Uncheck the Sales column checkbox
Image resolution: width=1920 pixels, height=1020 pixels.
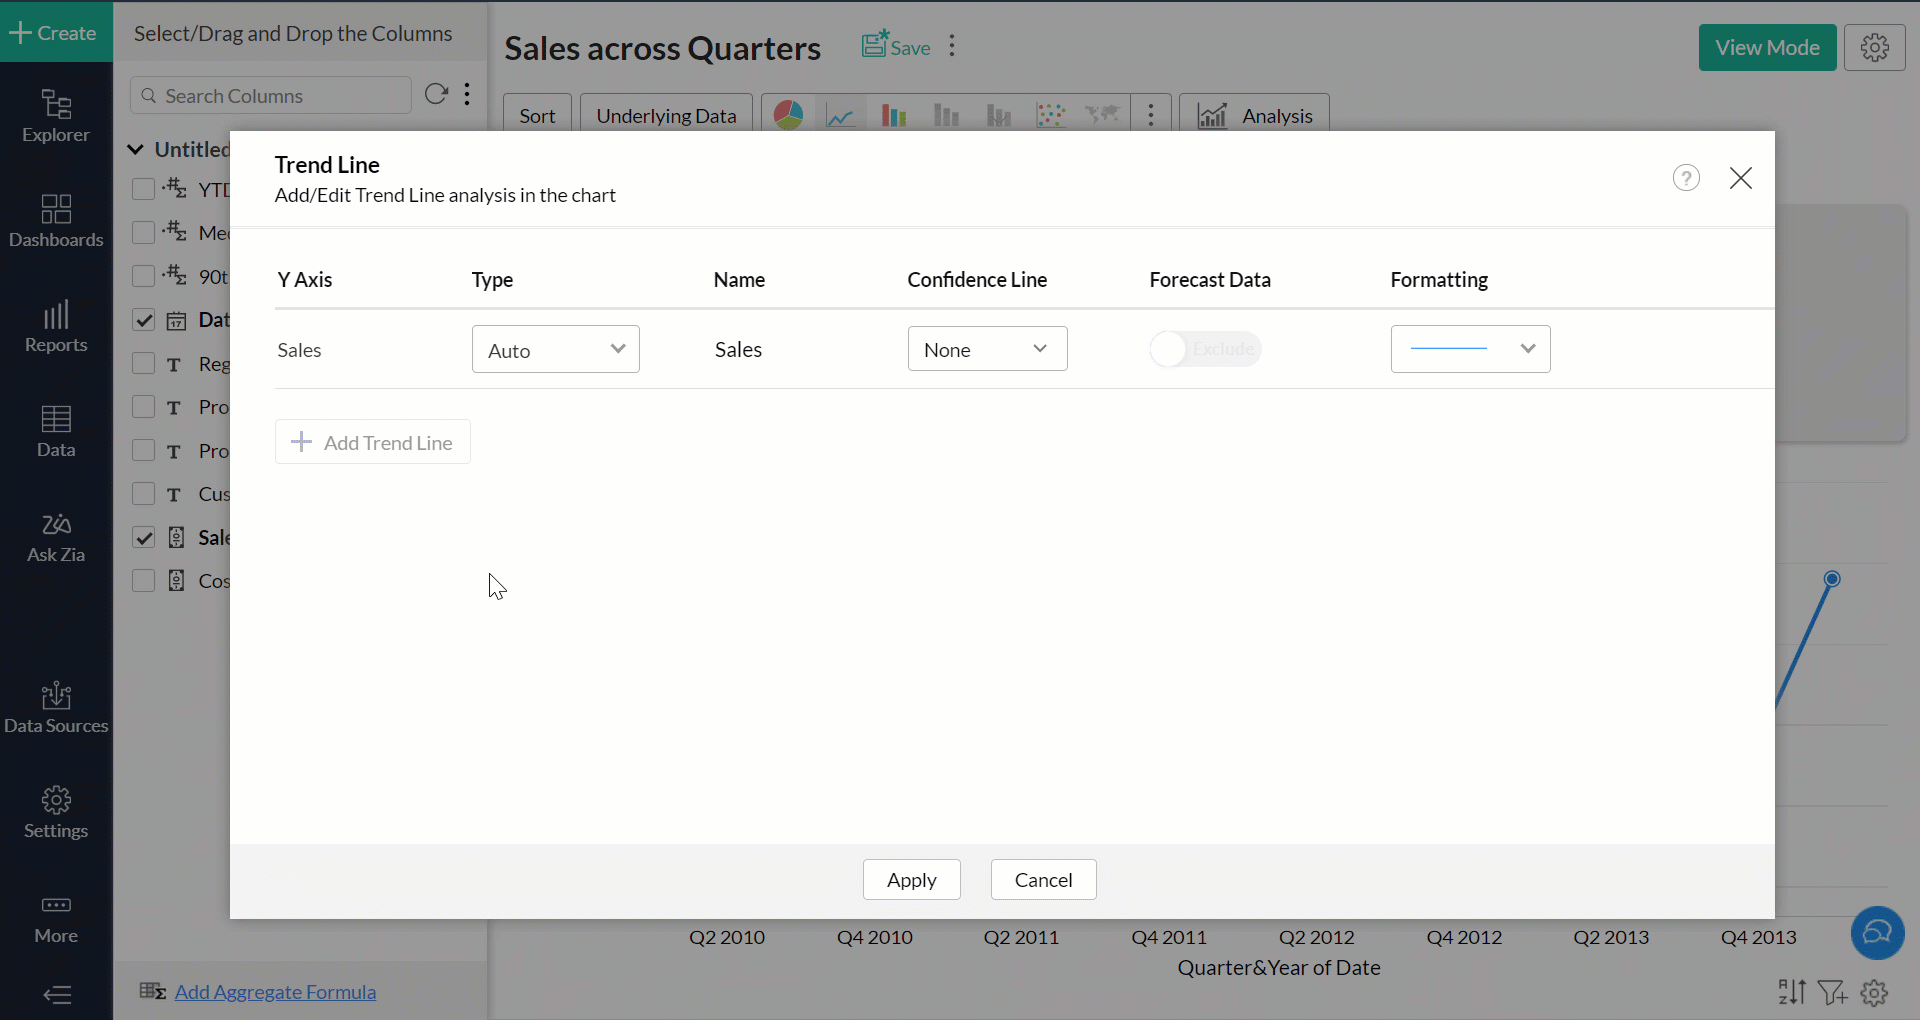tap(144, 538)
